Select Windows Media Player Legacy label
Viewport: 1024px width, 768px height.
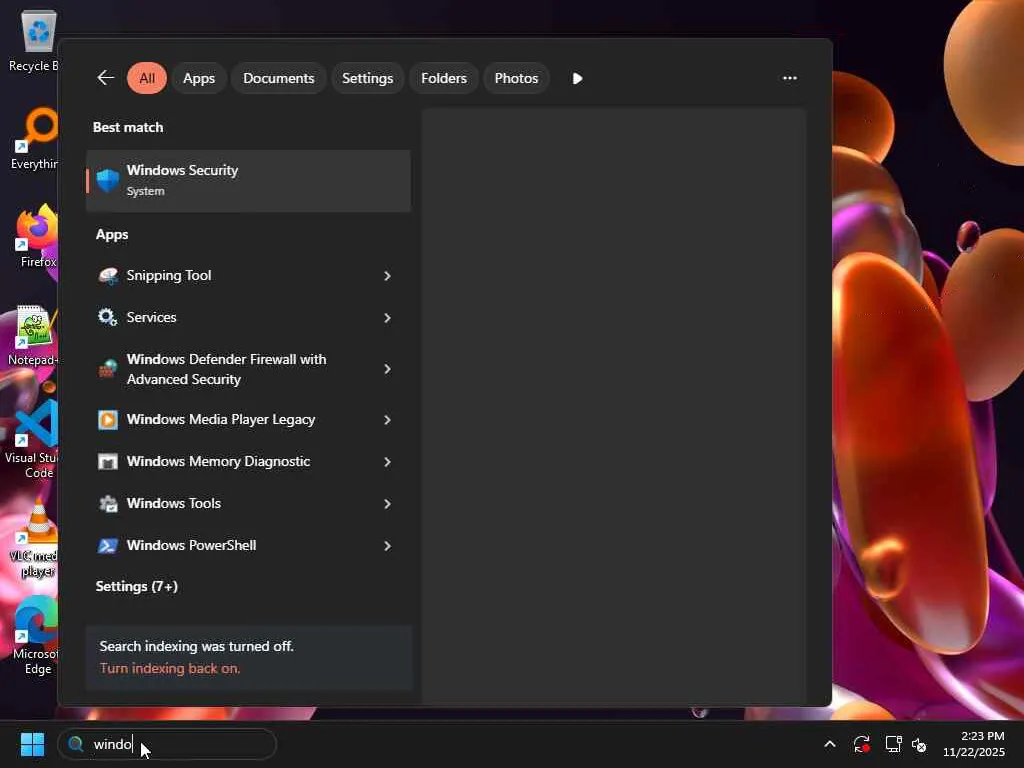[221, 419]
